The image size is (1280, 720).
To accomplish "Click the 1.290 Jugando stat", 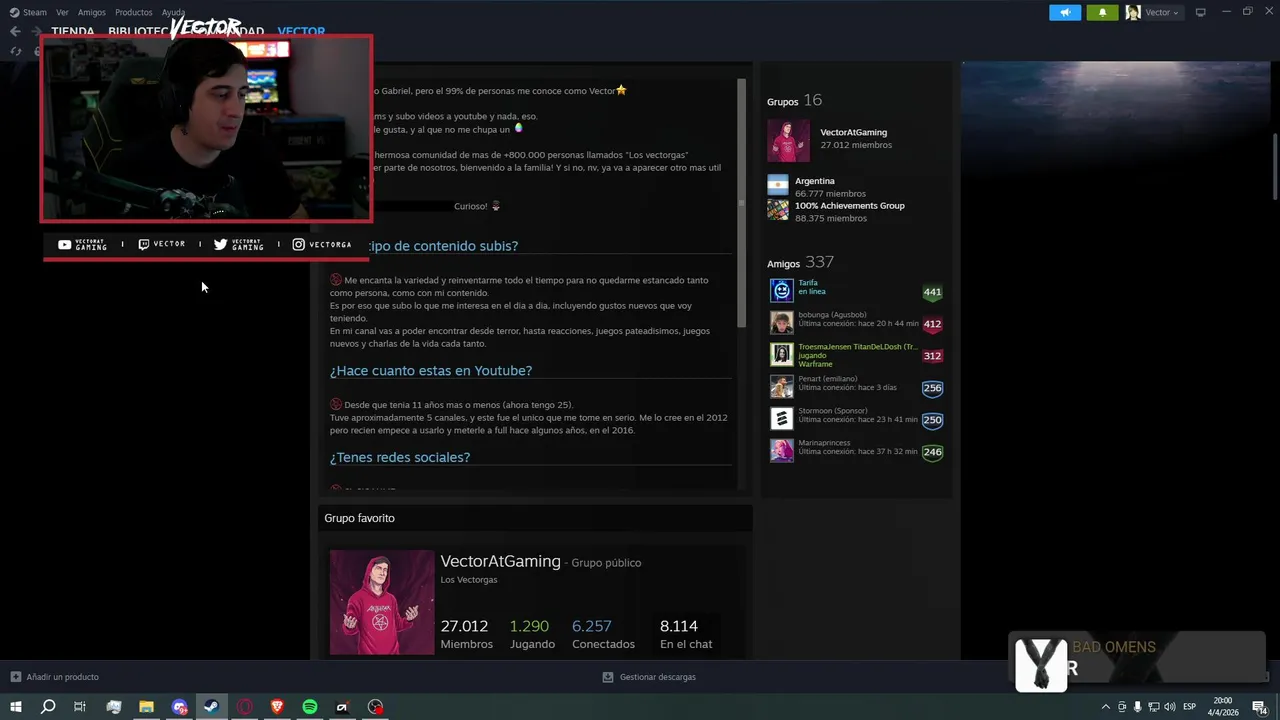I will pos(532,634).
